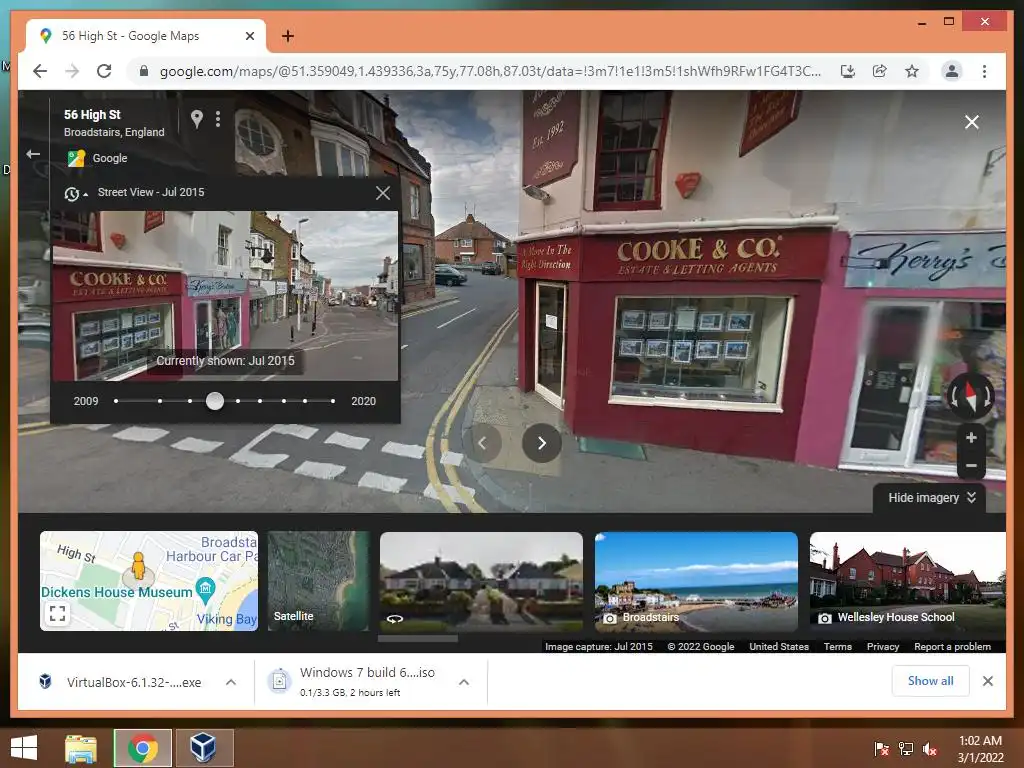This screenshot has height=768, width=1024.
Task: Click the compass north indicator
Action: coord(970,396)
